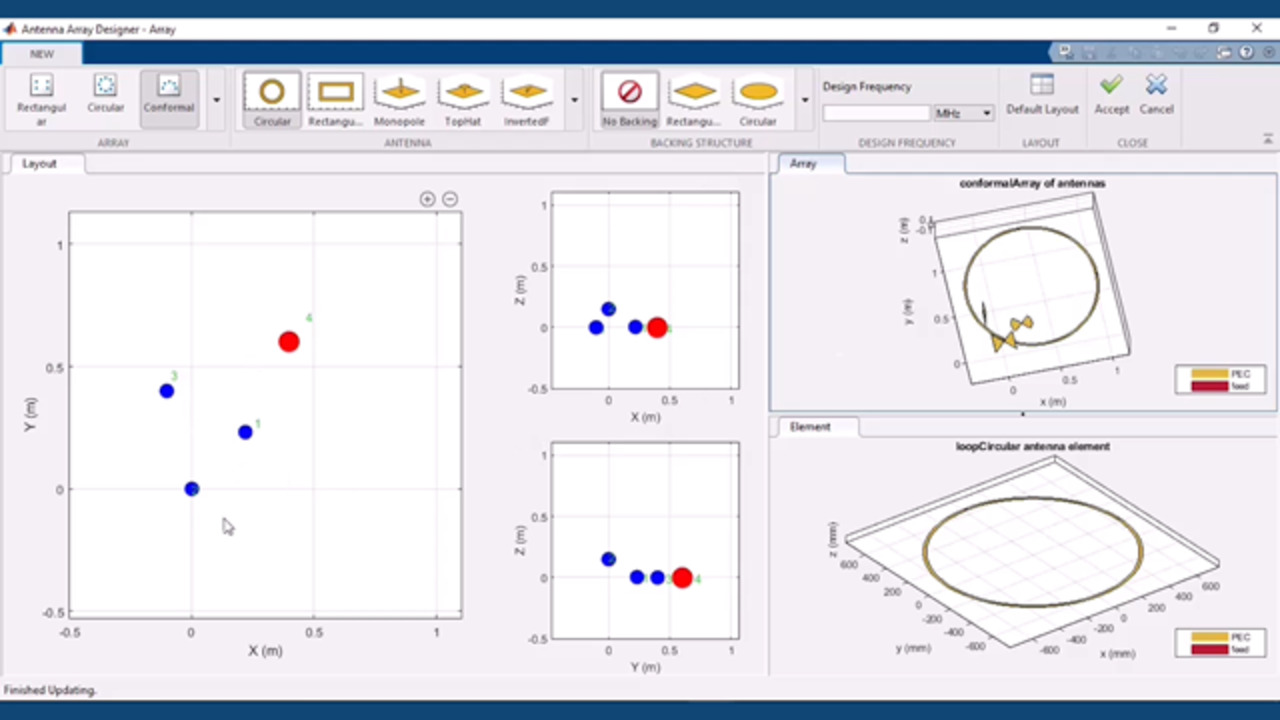Select the TopHat antenna element
This screenshot has width=1280, height=720.
point(463,100)
